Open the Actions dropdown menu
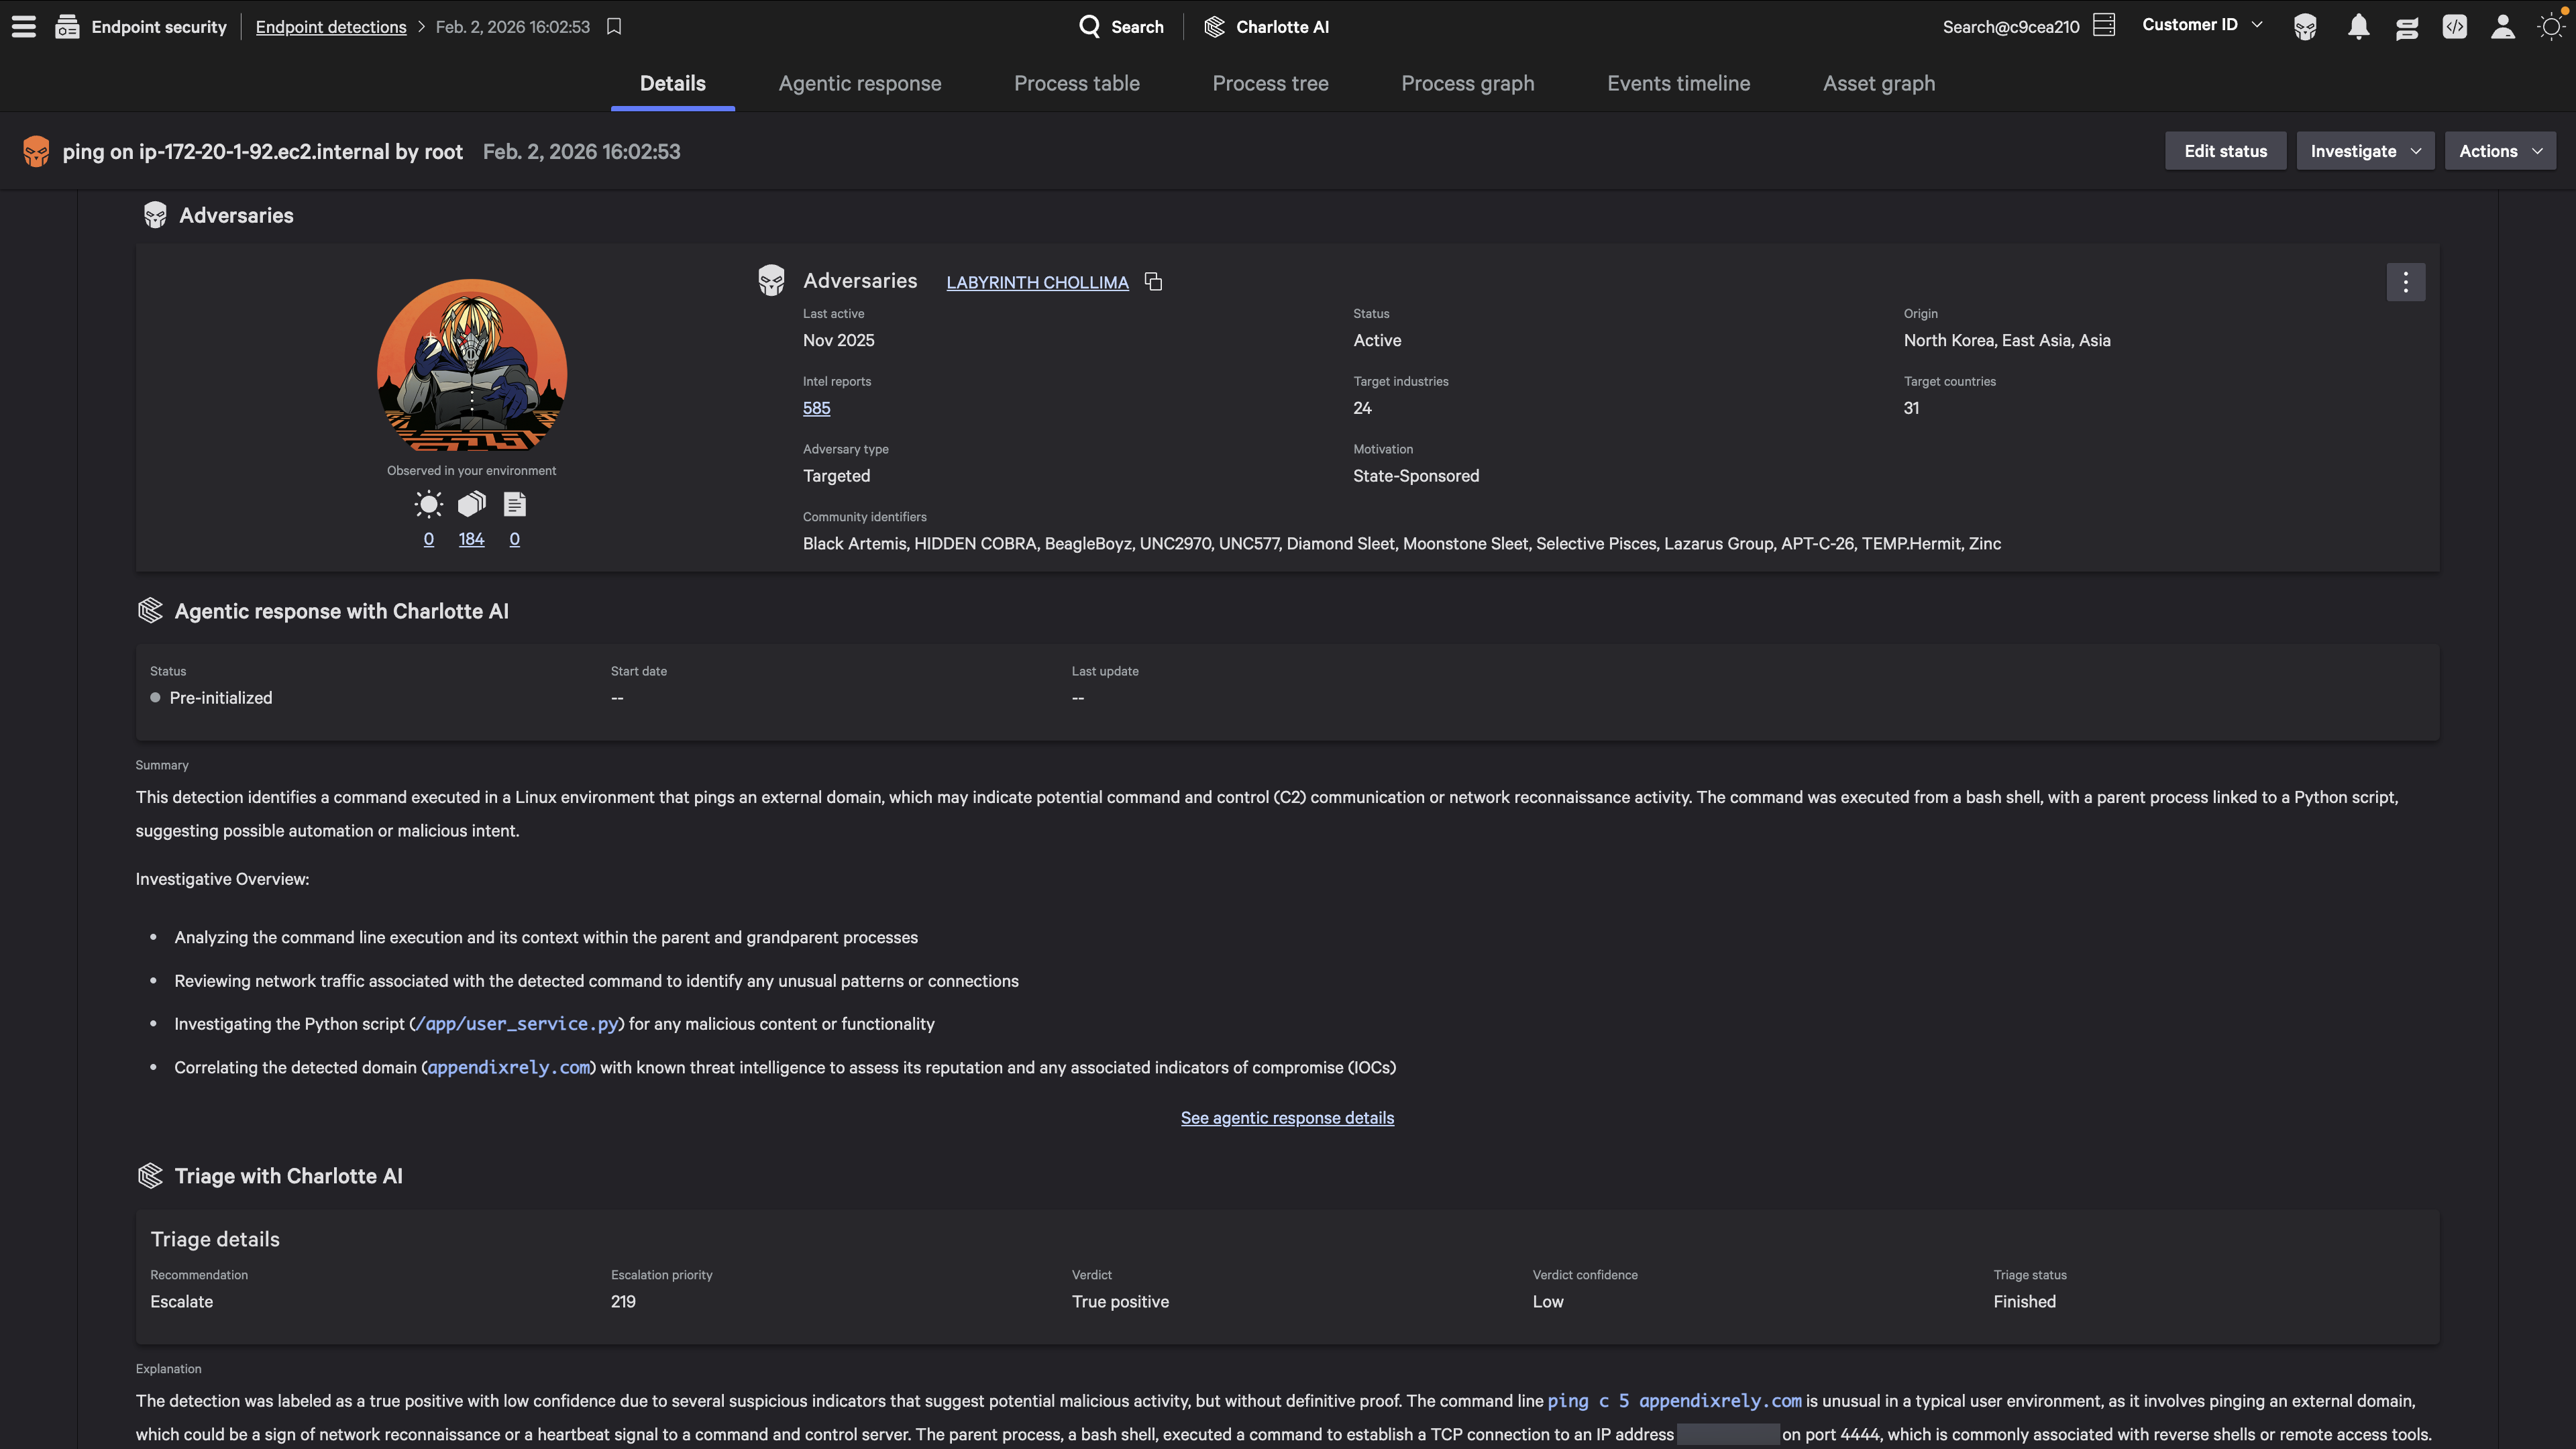The height and width of the screenshot is (1449, 2576). 2499,151
